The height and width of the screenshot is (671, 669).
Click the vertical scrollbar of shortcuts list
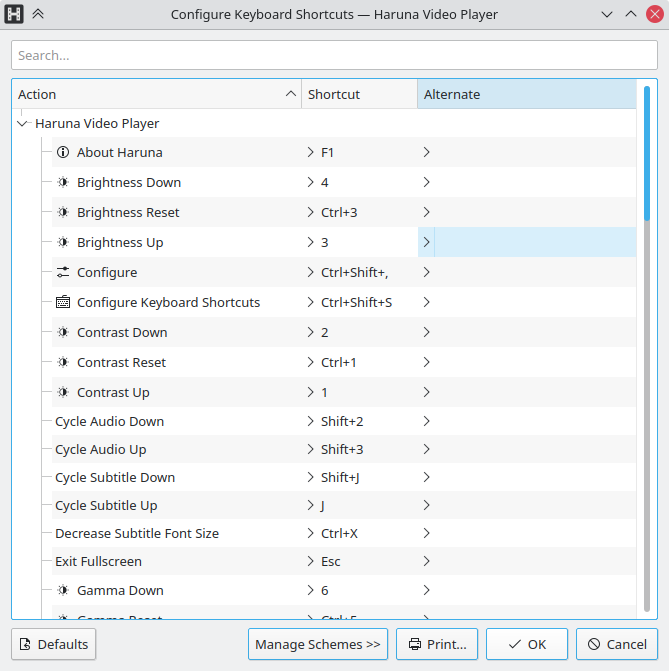click(647, 160)
